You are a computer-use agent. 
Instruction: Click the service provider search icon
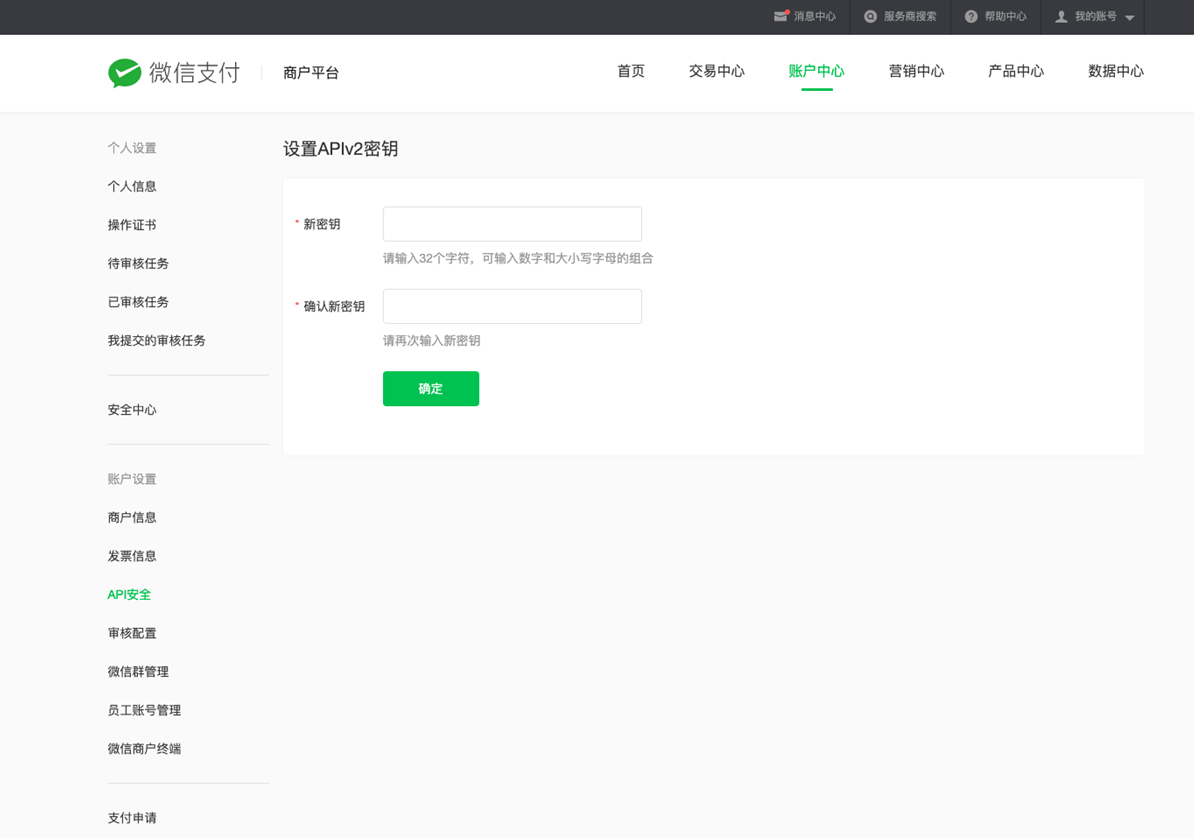pyautogui.click(x=870, y=17)
